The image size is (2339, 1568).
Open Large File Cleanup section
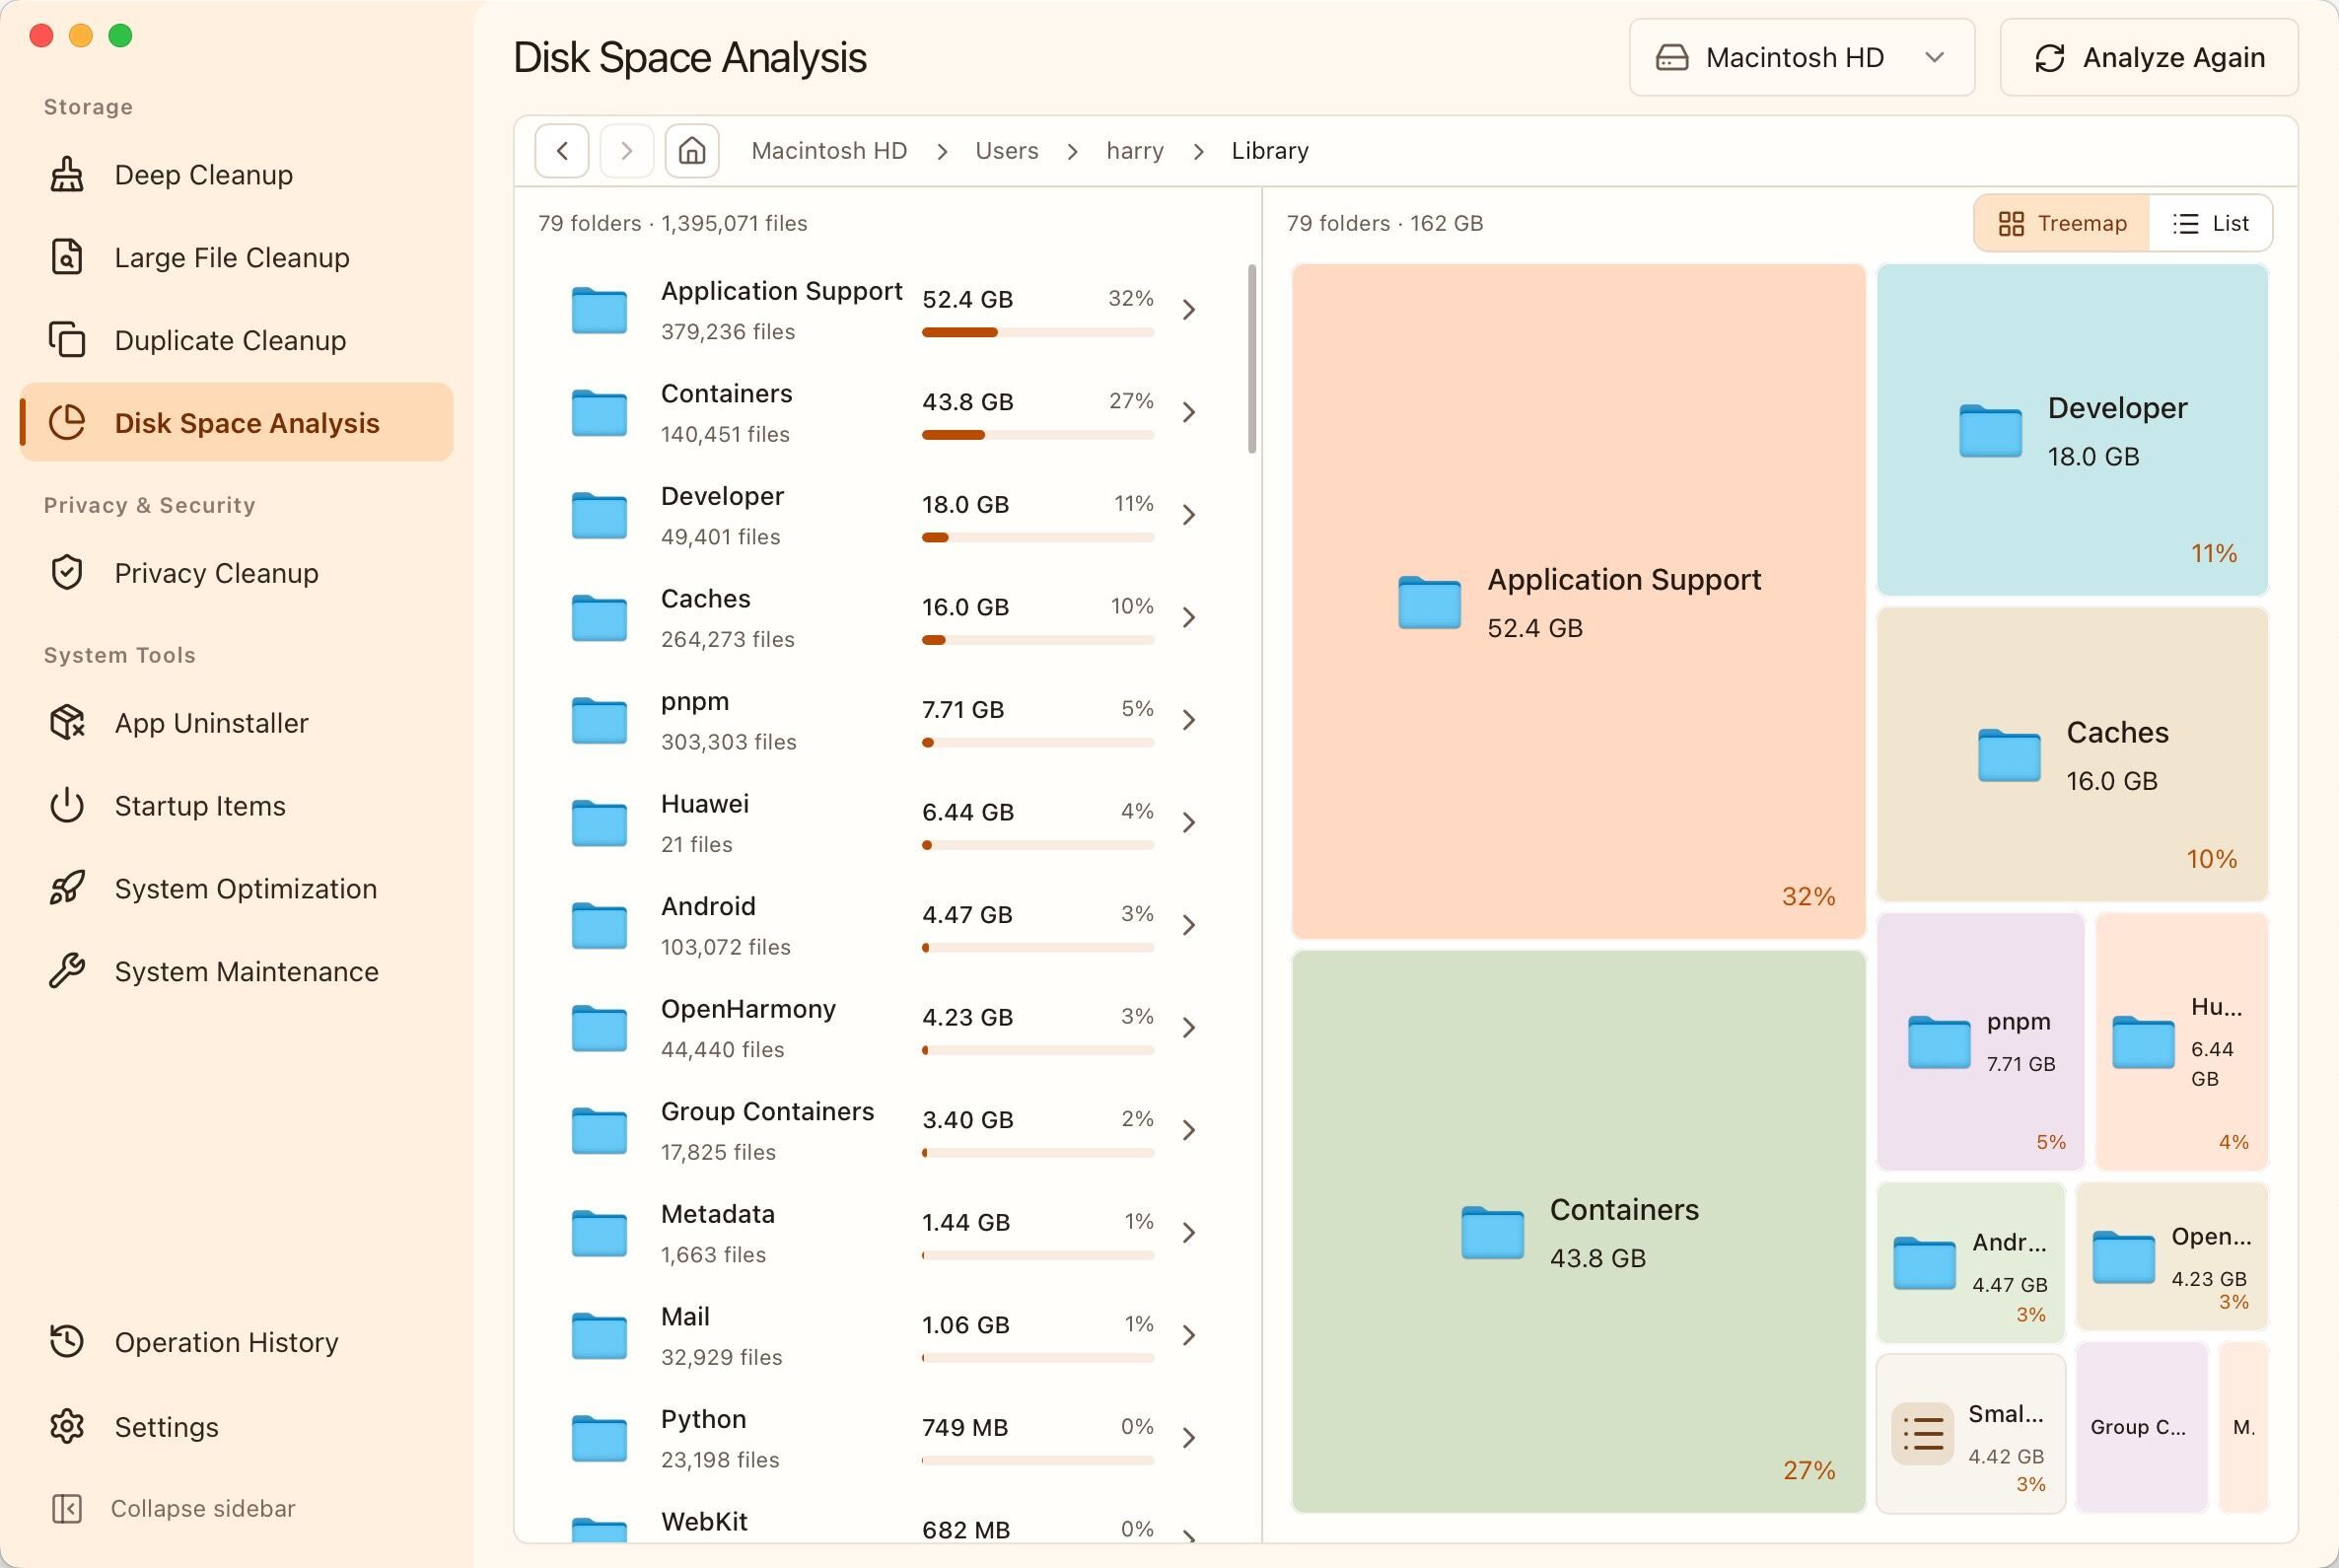click(x=236, y=258)
